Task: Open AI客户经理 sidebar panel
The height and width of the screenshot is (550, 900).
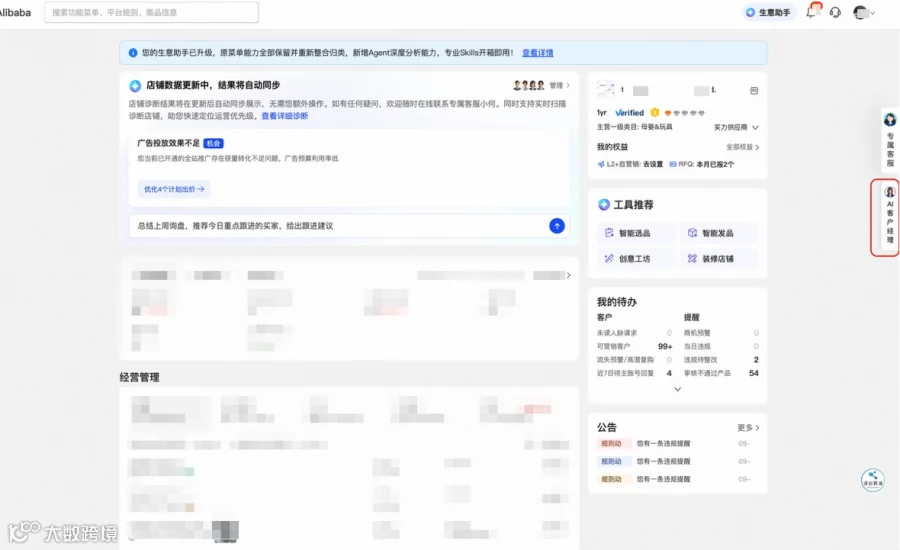Action: tap(889, 217)
